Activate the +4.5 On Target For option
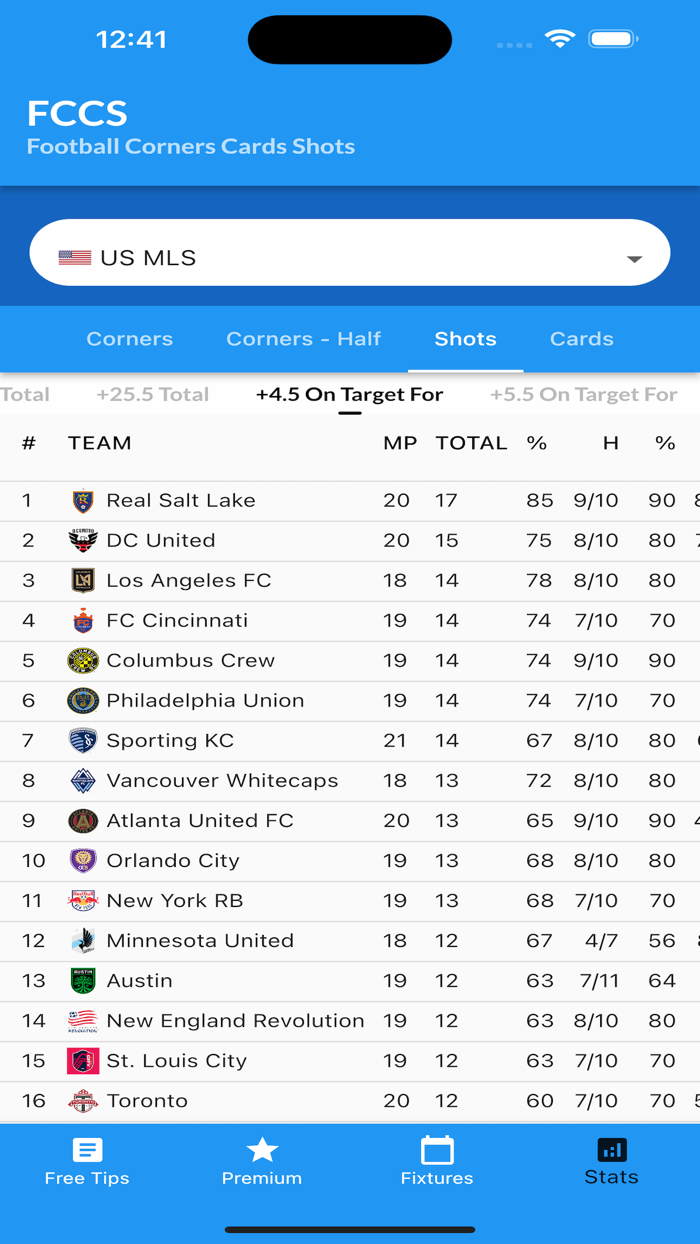Image resolution: width=700 pixels, height=1244 pixels. click(350, 394)
